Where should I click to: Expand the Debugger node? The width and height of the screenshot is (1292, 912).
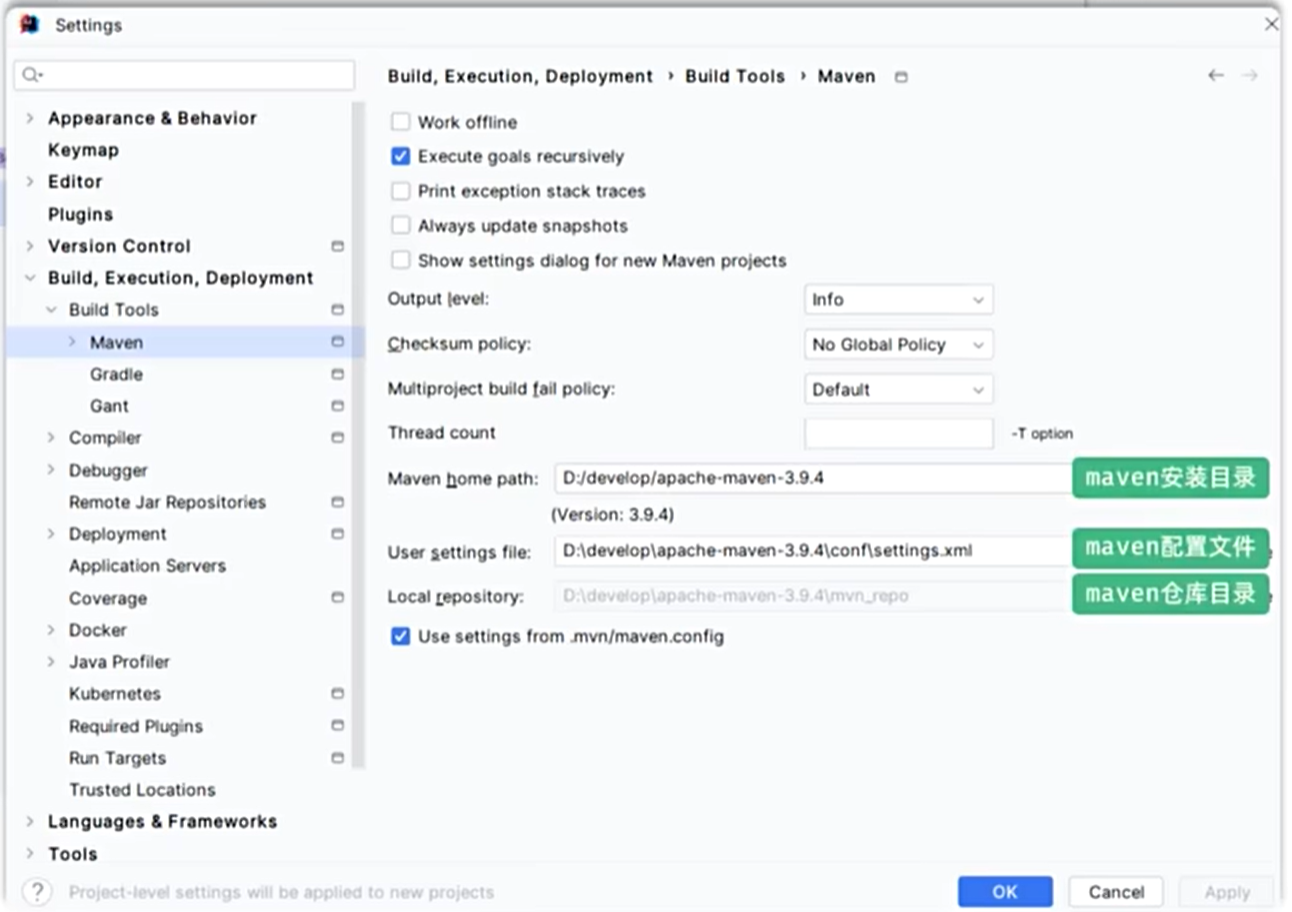pyautogui.click(x=51, y=470)
